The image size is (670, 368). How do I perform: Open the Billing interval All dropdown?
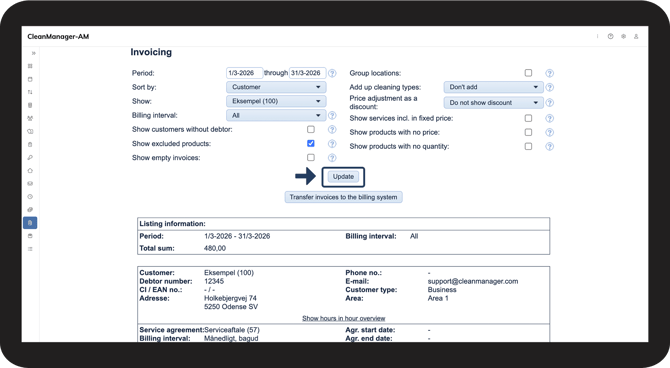276,115
